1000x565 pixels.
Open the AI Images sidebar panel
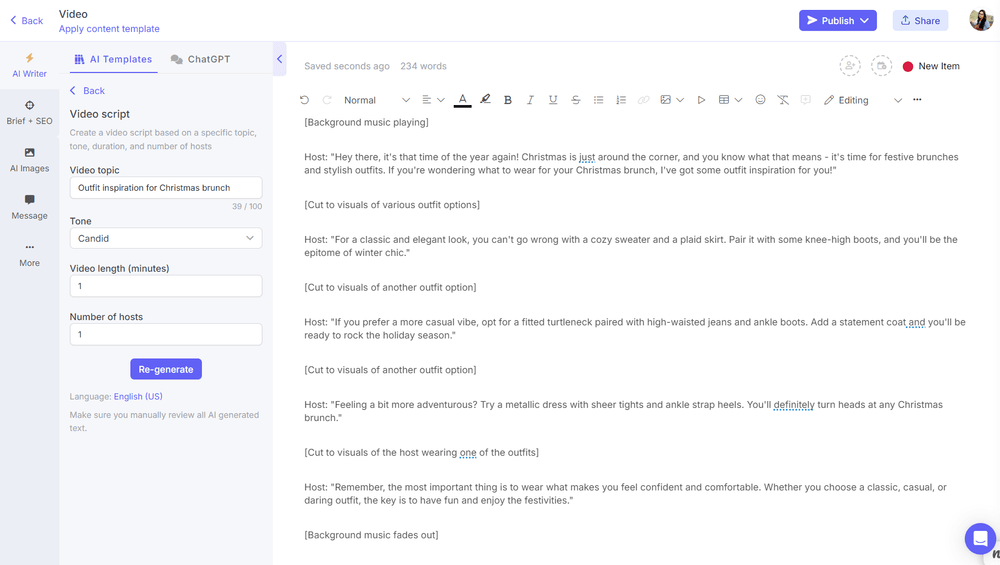click(x=29, y=159)
